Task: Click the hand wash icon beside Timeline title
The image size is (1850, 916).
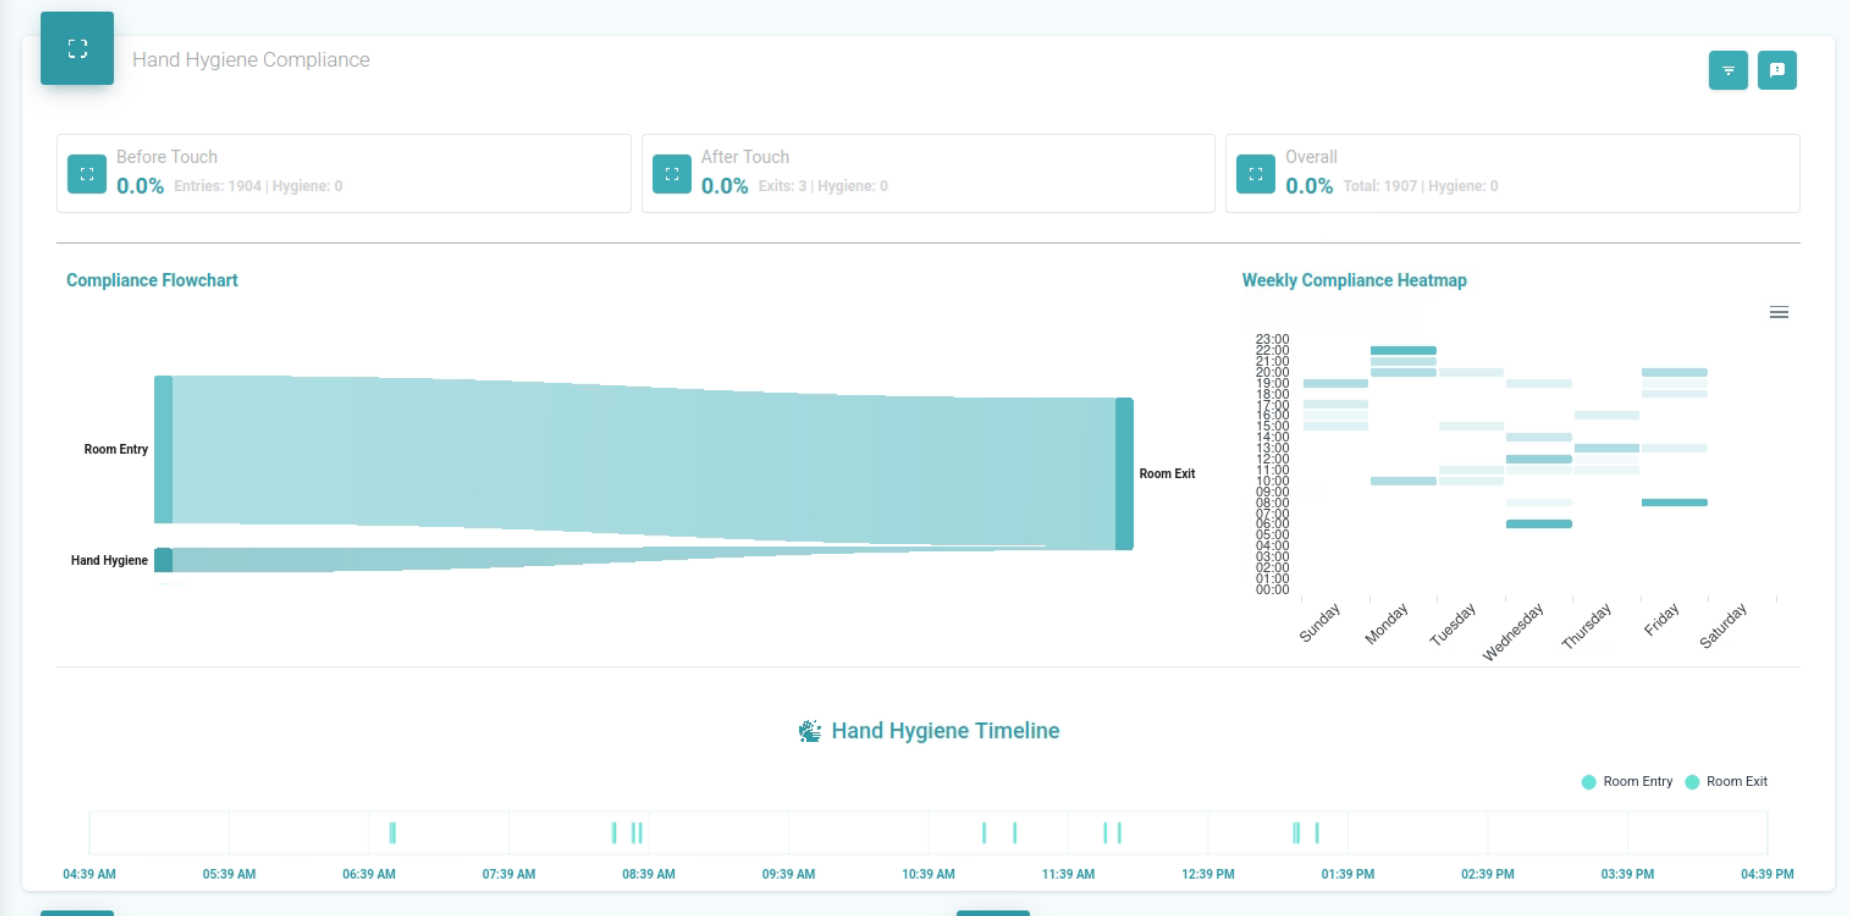Action: tap(809, 731)
